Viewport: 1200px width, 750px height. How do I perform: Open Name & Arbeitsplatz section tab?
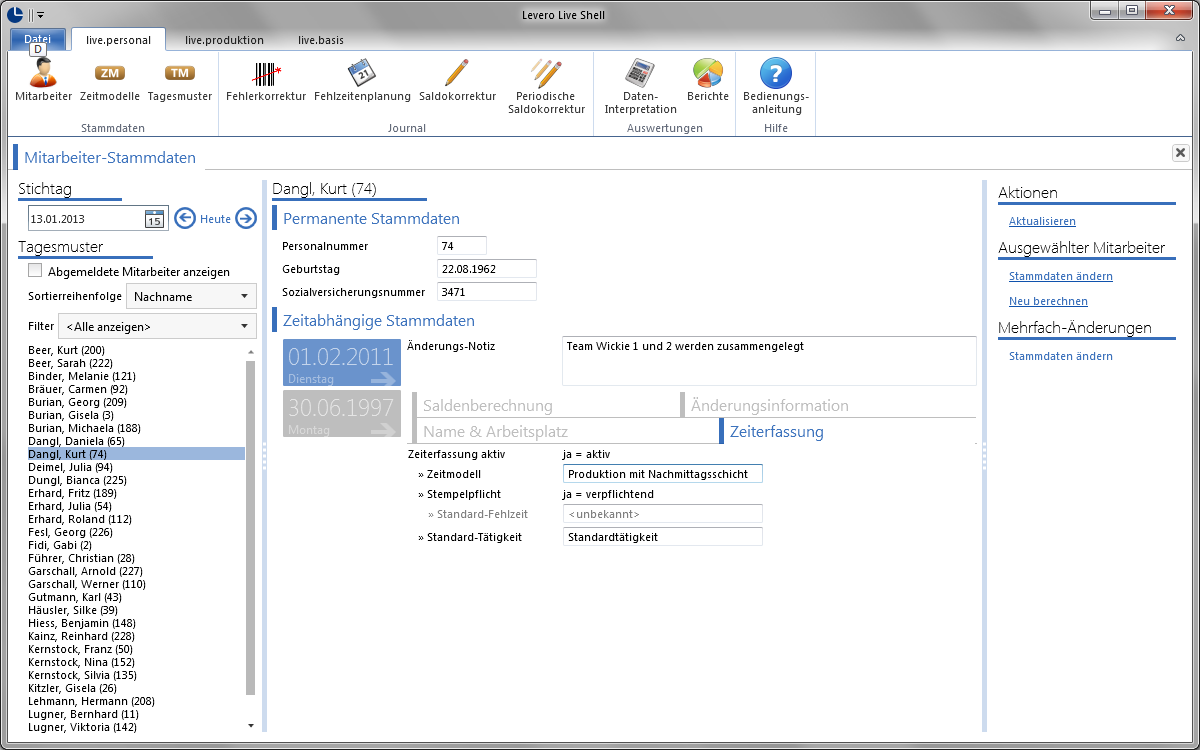point(565,431)
